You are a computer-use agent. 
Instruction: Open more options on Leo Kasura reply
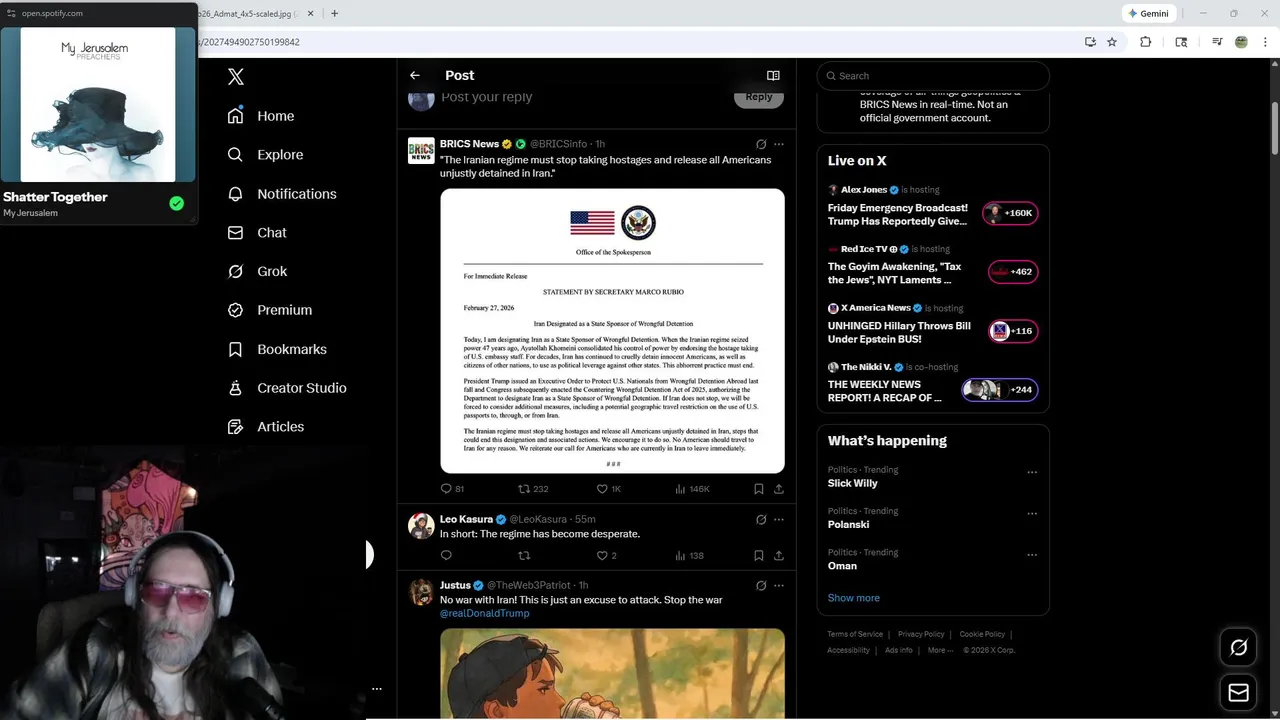tap(779, 520)
